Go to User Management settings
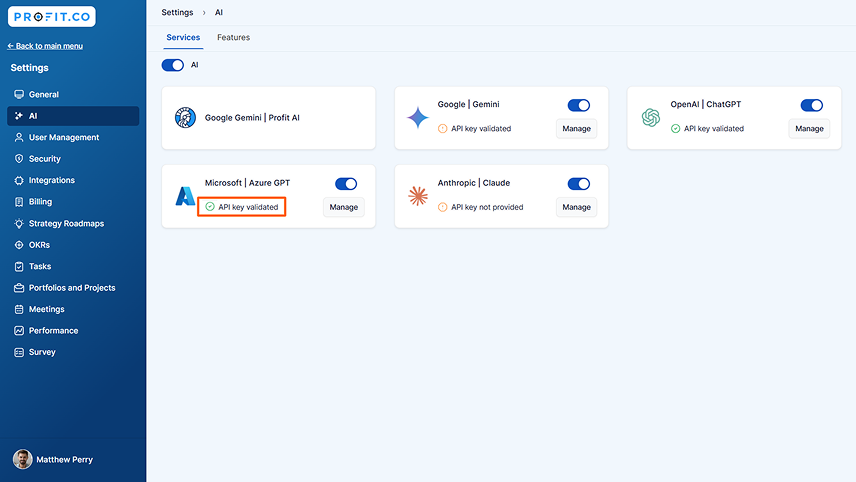 (73, 138)
